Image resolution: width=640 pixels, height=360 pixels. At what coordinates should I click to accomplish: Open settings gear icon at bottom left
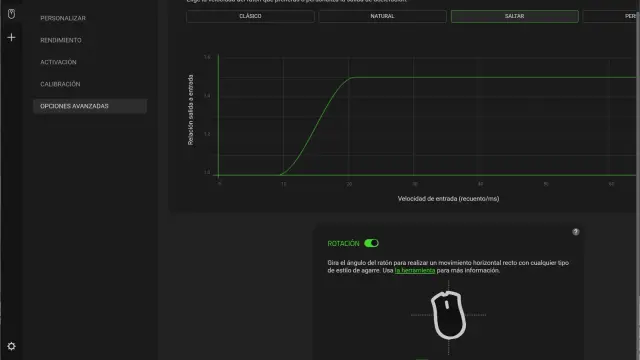(11, 346)
